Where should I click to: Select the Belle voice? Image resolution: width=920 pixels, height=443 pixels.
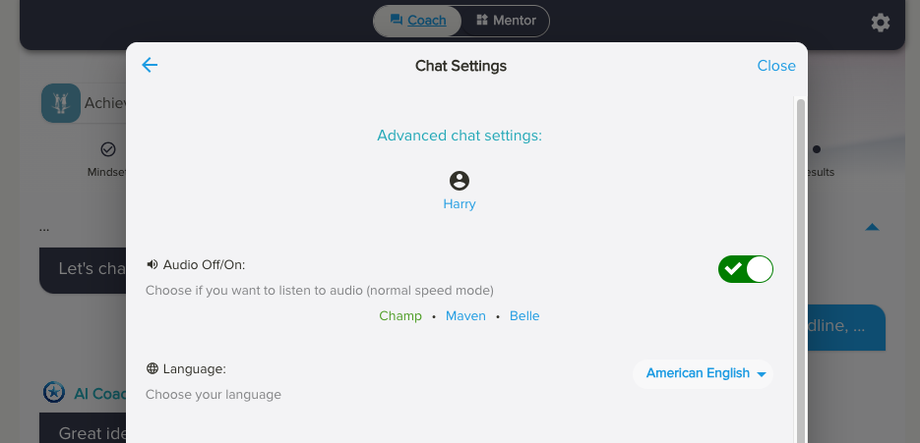(524, 316)
